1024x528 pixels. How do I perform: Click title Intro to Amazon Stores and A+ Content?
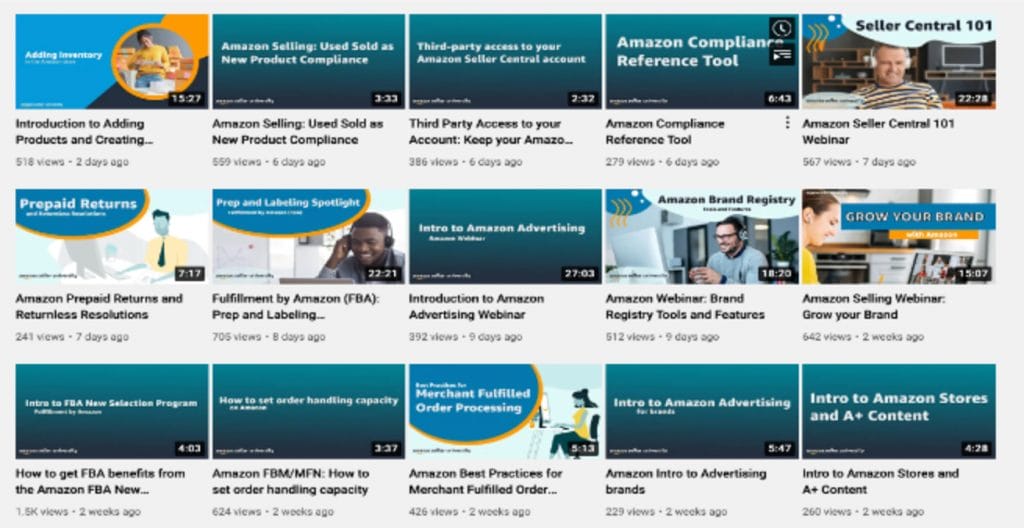(x=880, y=482)
